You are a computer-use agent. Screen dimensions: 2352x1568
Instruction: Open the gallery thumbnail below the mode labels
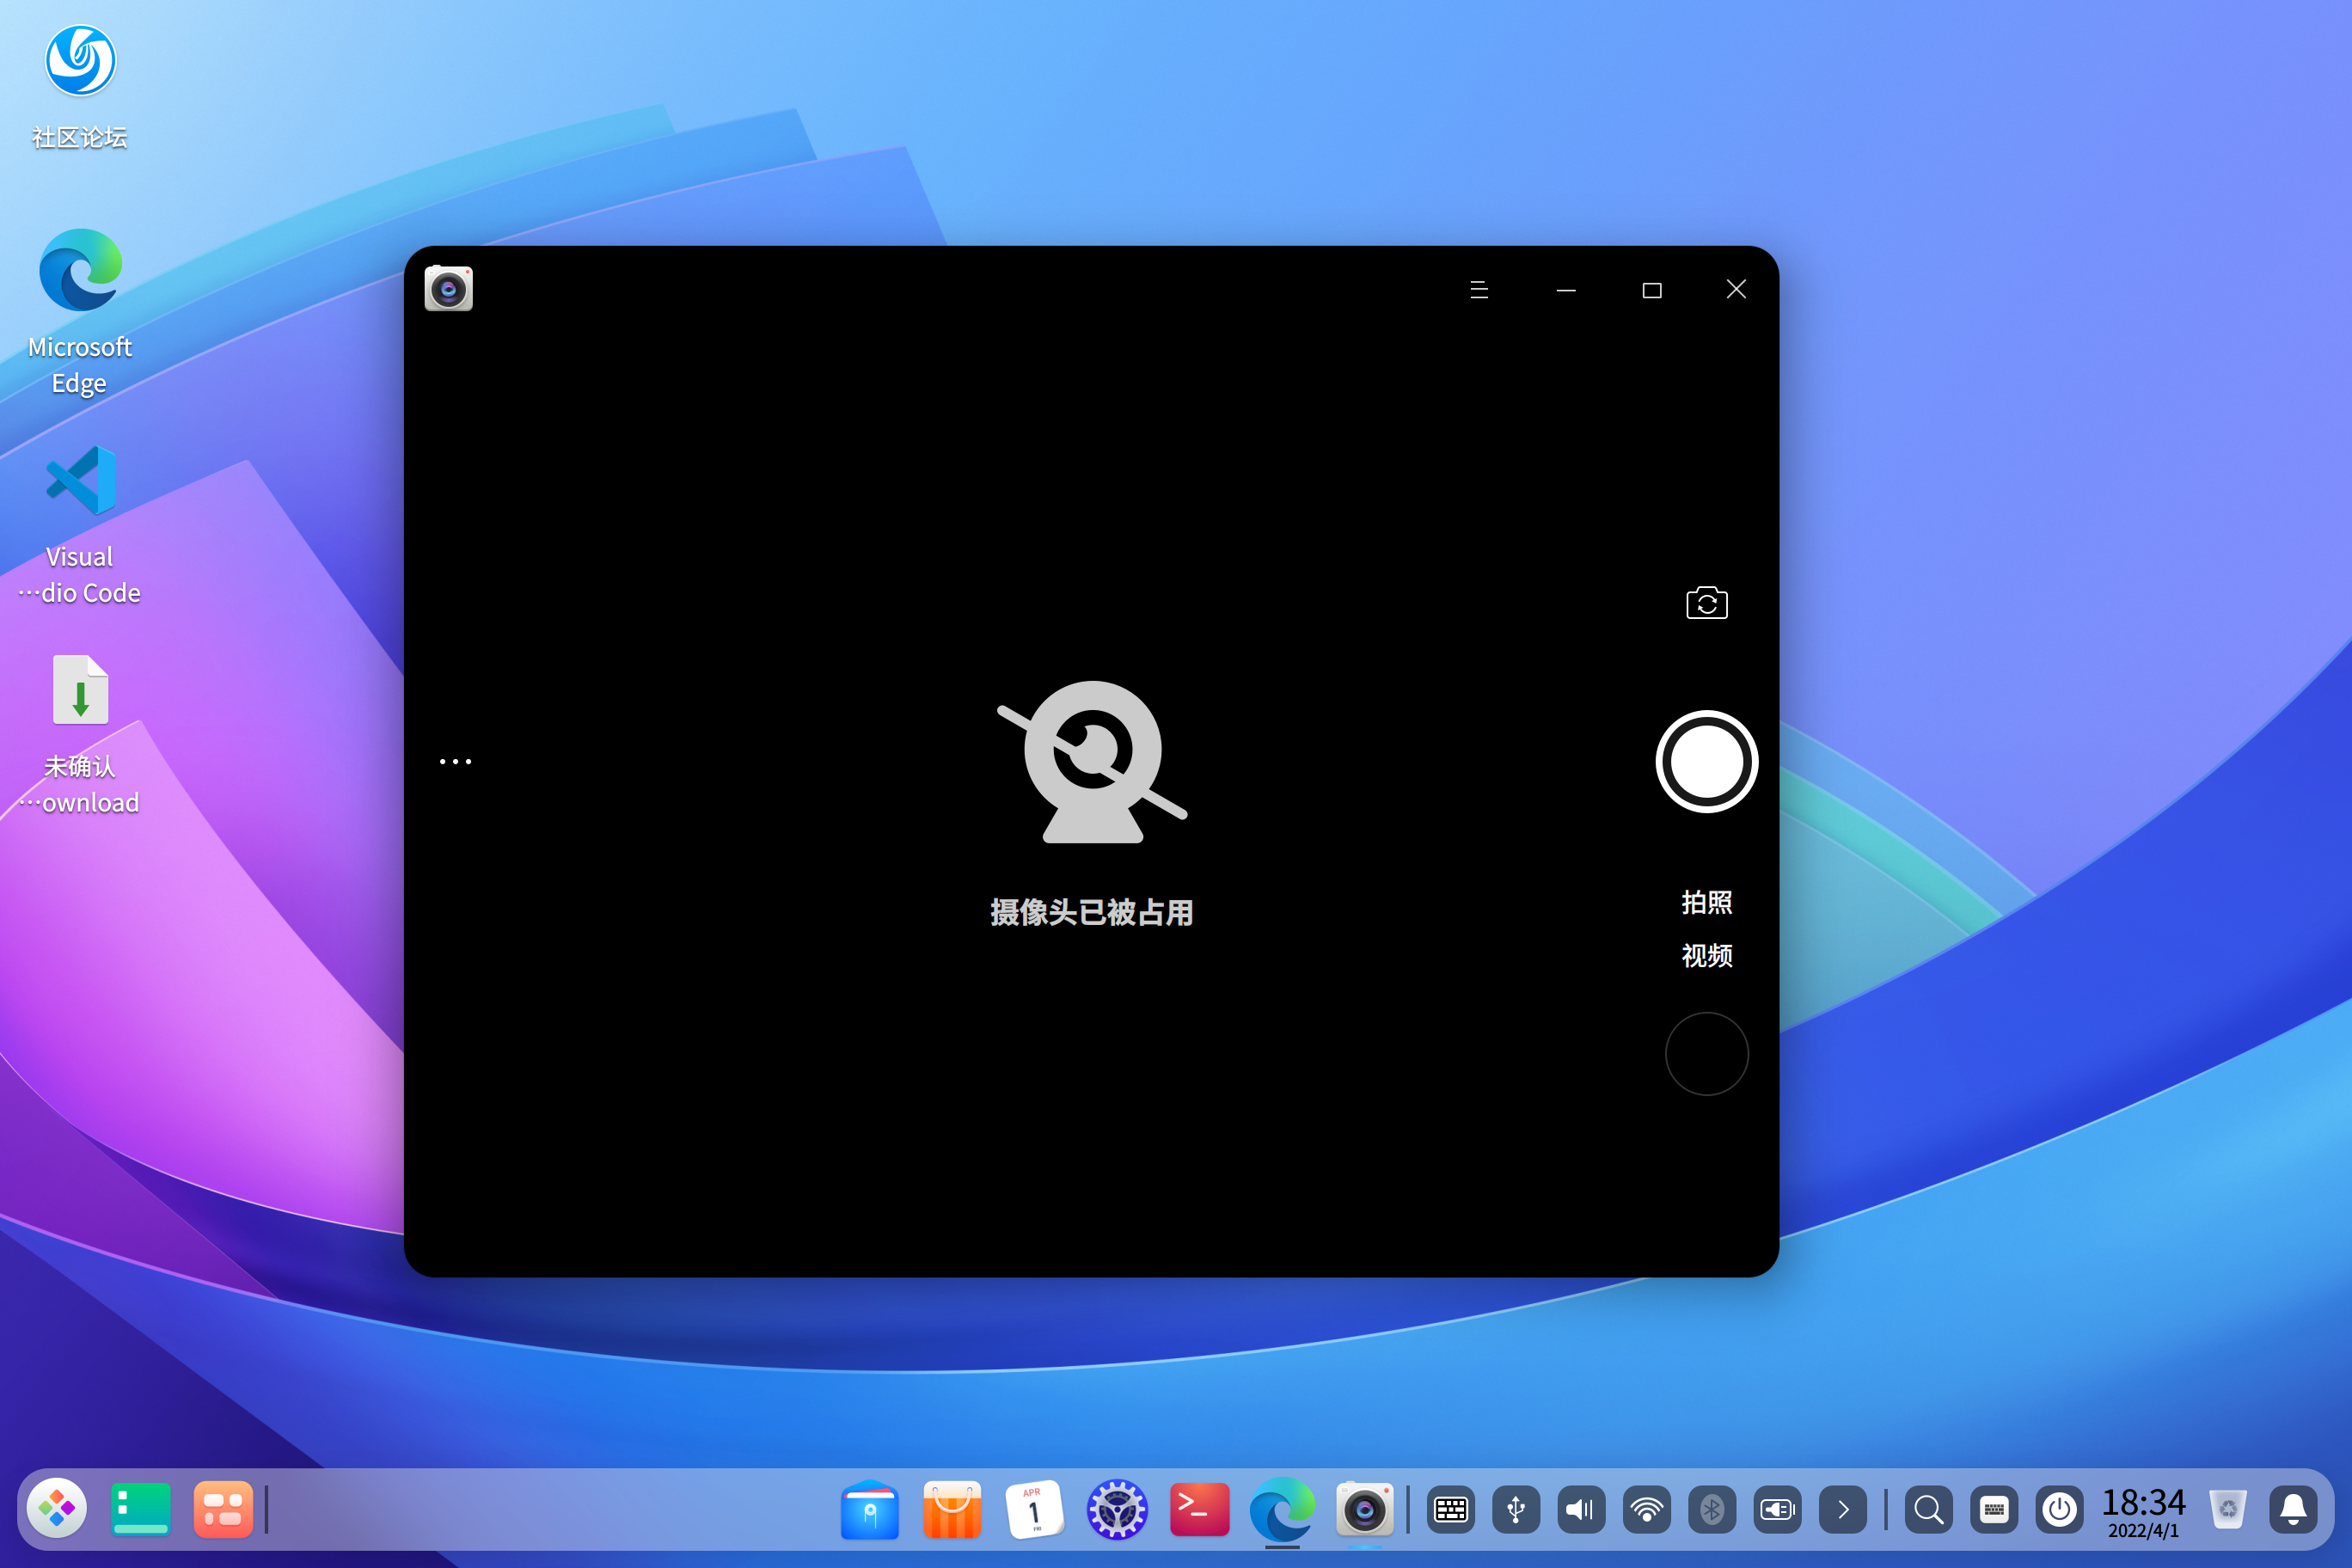1706,1053
